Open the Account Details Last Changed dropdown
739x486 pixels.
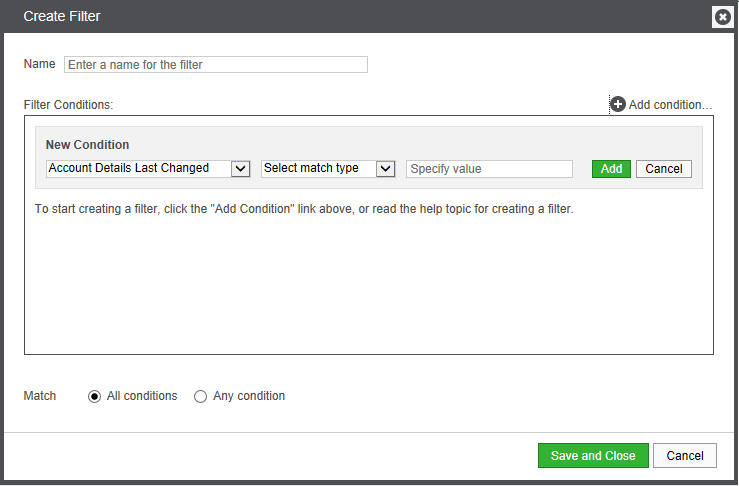(x=139, y=169)
